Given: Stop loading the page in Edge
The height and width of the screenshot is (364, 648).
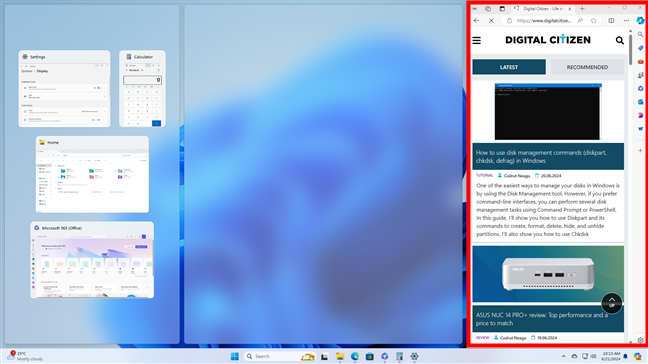Looking at the screenshot, I should (x=491, y=21).
